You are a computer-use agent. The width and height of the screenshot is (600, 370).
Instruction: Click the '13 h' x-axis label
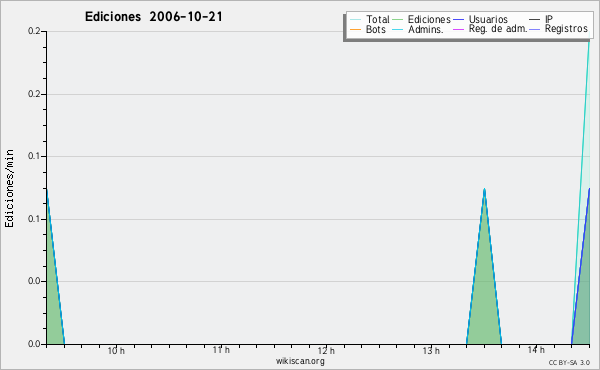tap(431, 350)
